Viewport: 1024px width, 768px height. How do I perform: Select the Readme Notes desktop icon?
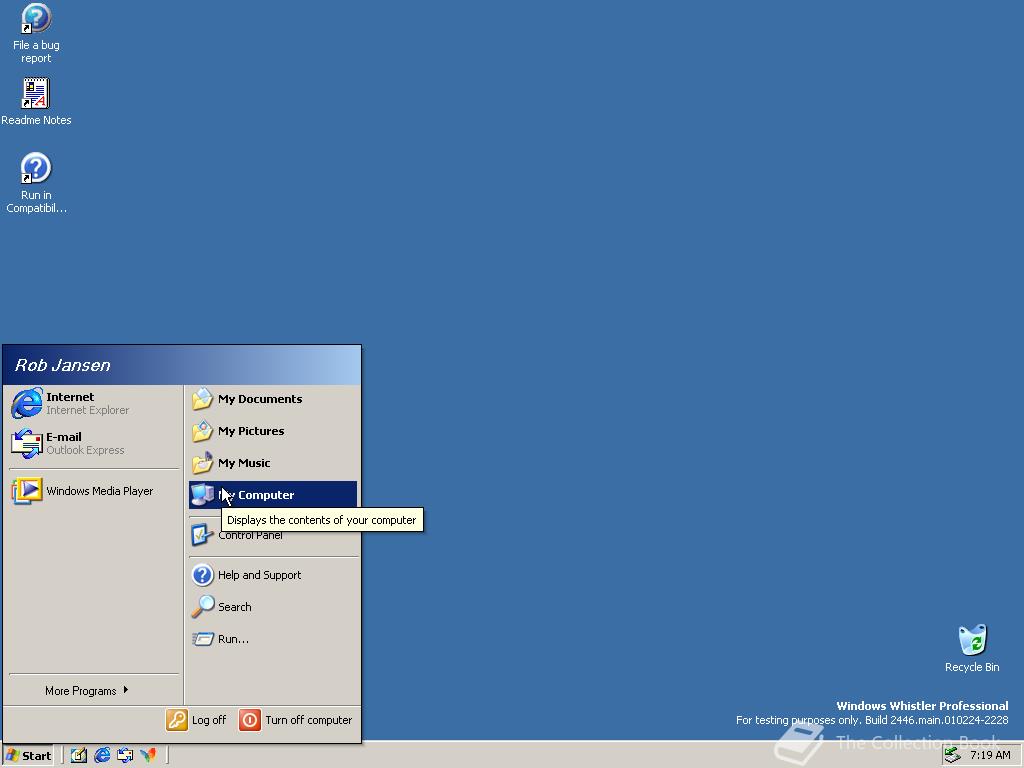pos(36,101)
